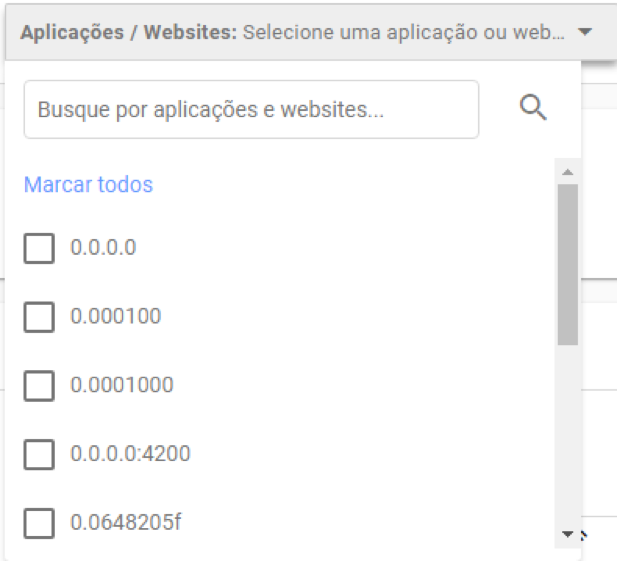This screenshot has width=617, height=561.
Task: Click the Aplicações / Websites selector label
Action: click(x=128, y=32)
